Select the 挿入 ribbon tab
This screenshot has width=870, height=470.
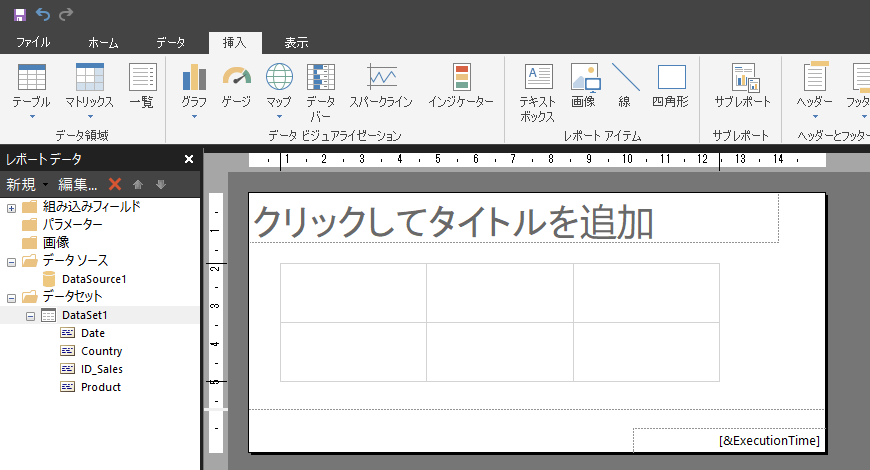point(235,43)
